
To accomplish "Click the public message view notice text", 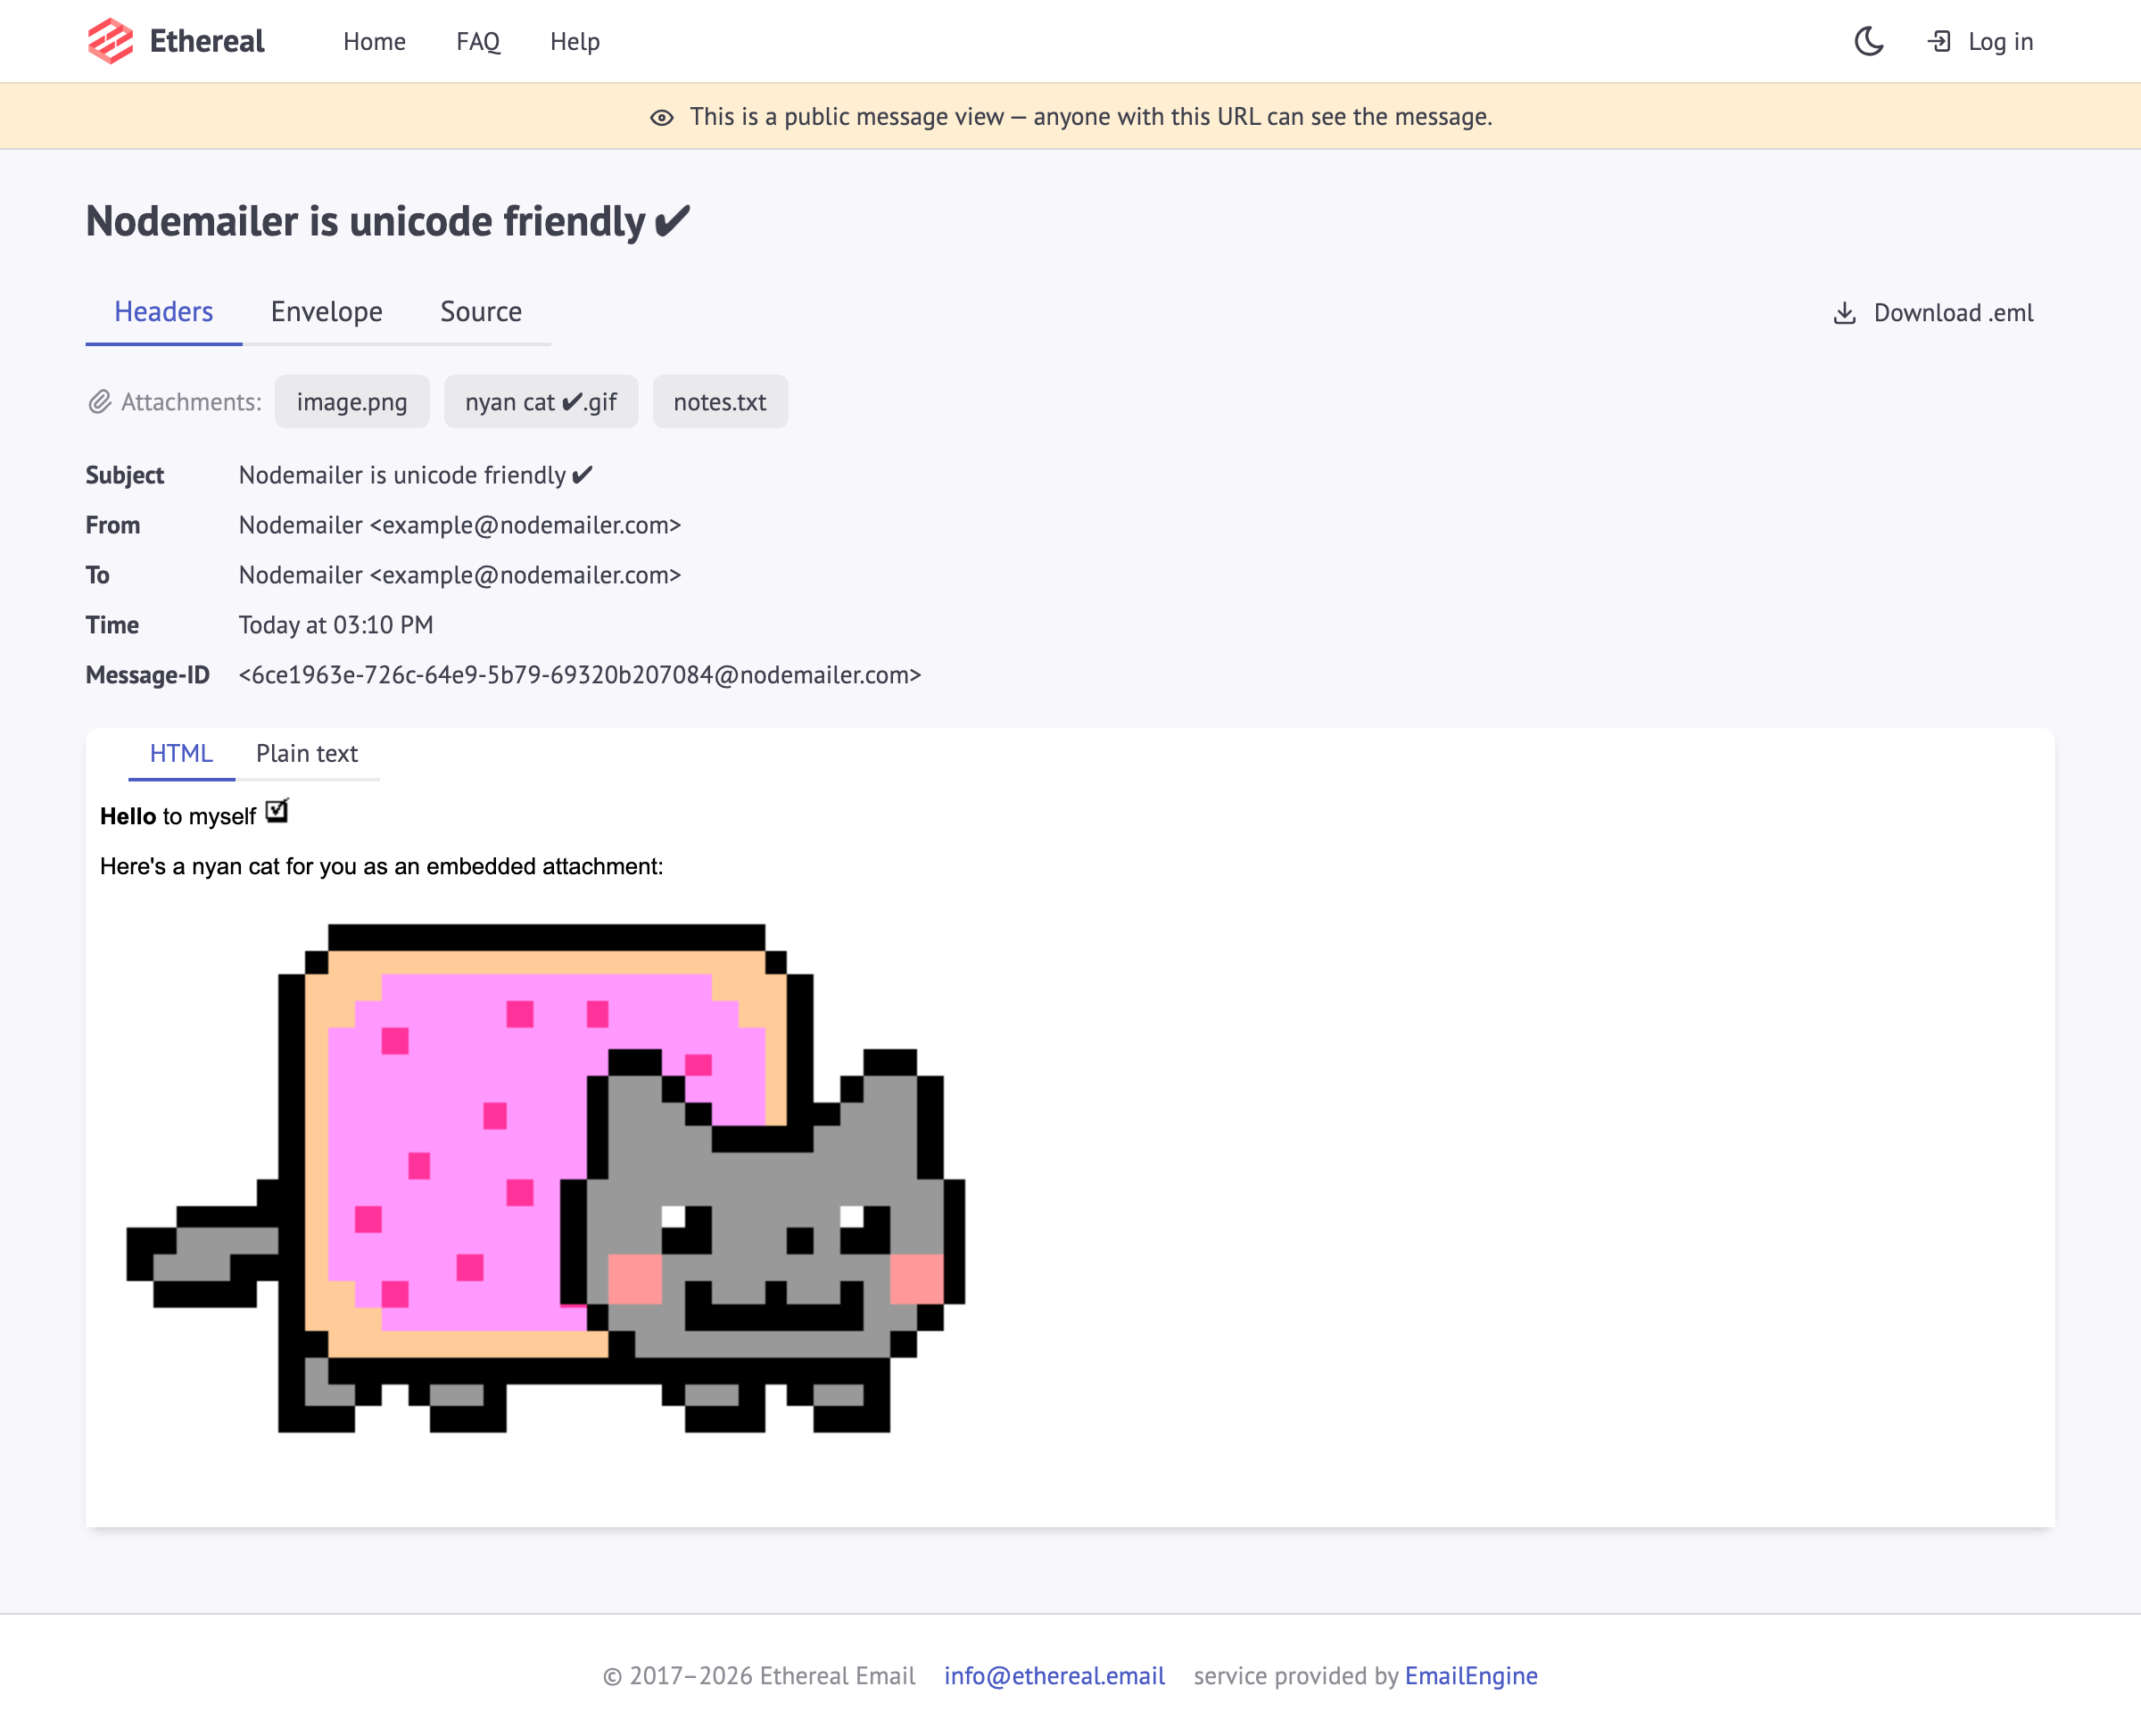I will tap(1091, 117).
